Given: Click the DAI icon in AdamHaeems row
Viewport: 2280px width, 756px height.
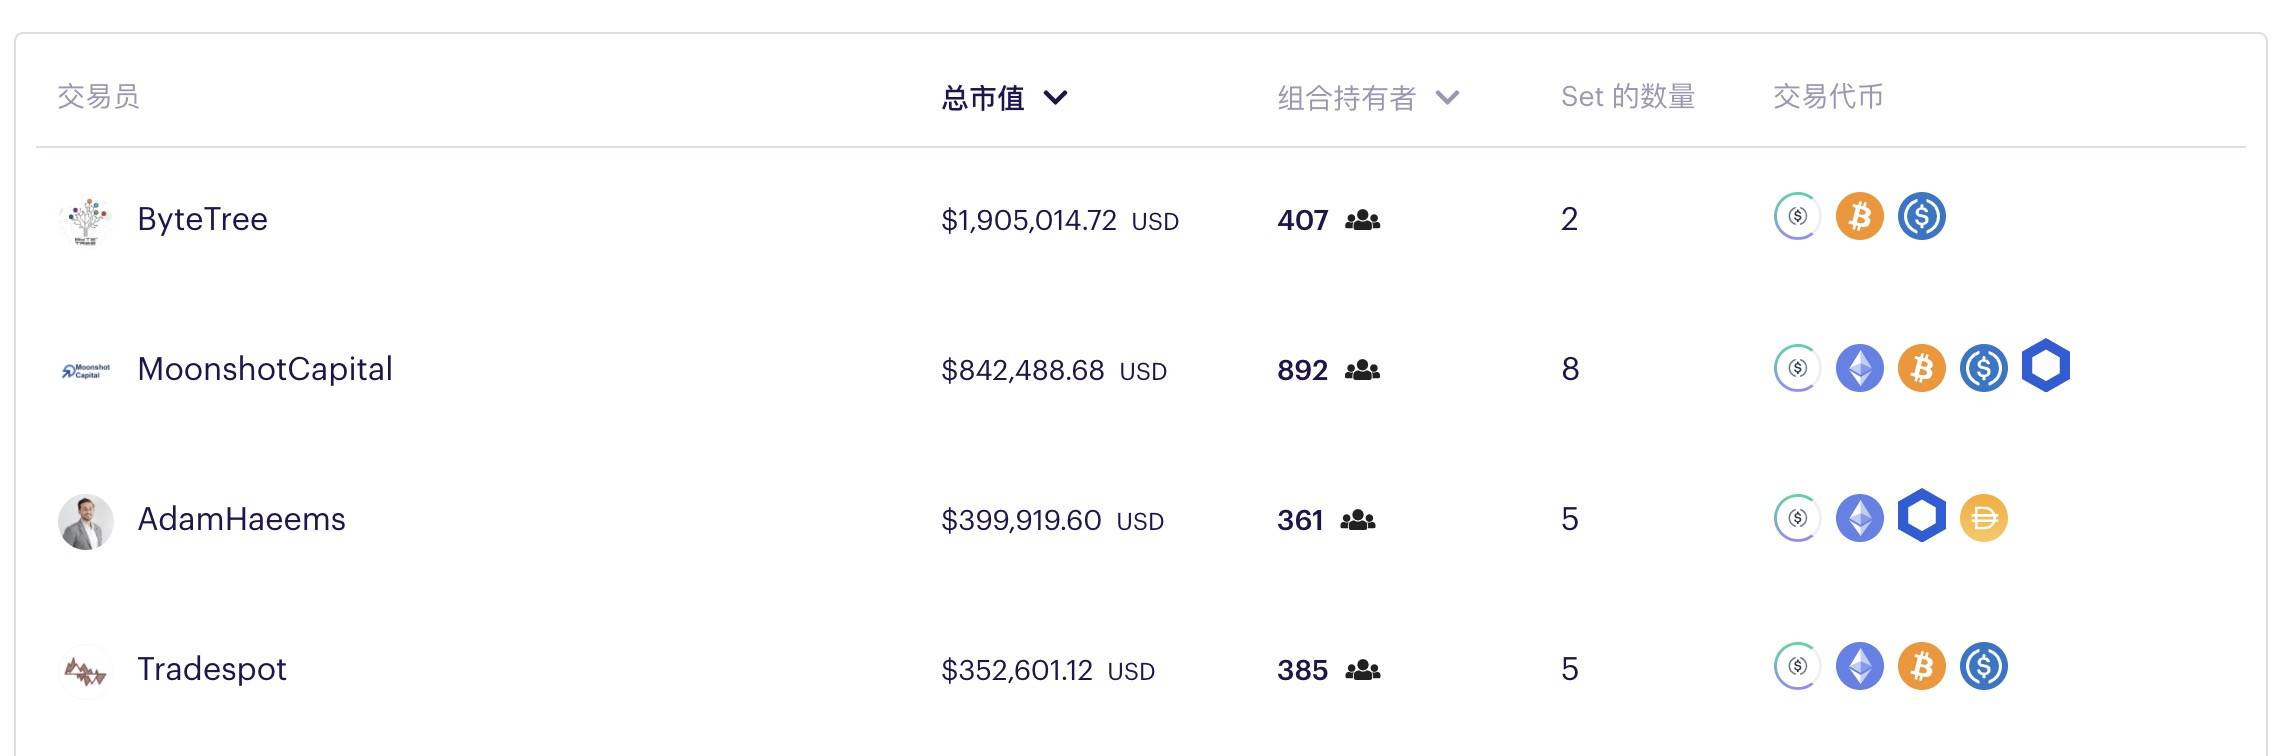Looking at the screenshot, I should point(1983,518).
